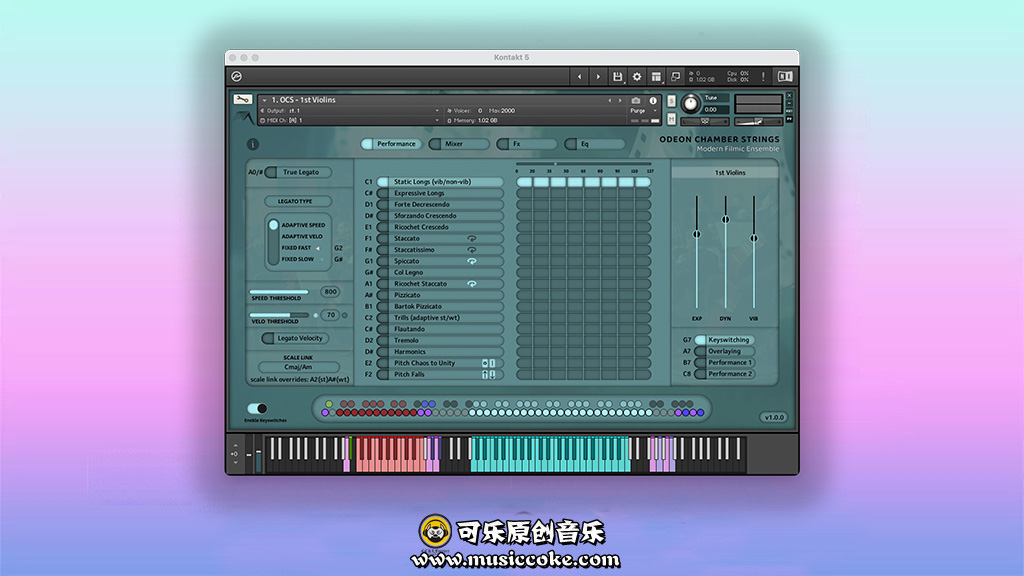
Task: Switch to Eq tab
Action: [595, 144]
